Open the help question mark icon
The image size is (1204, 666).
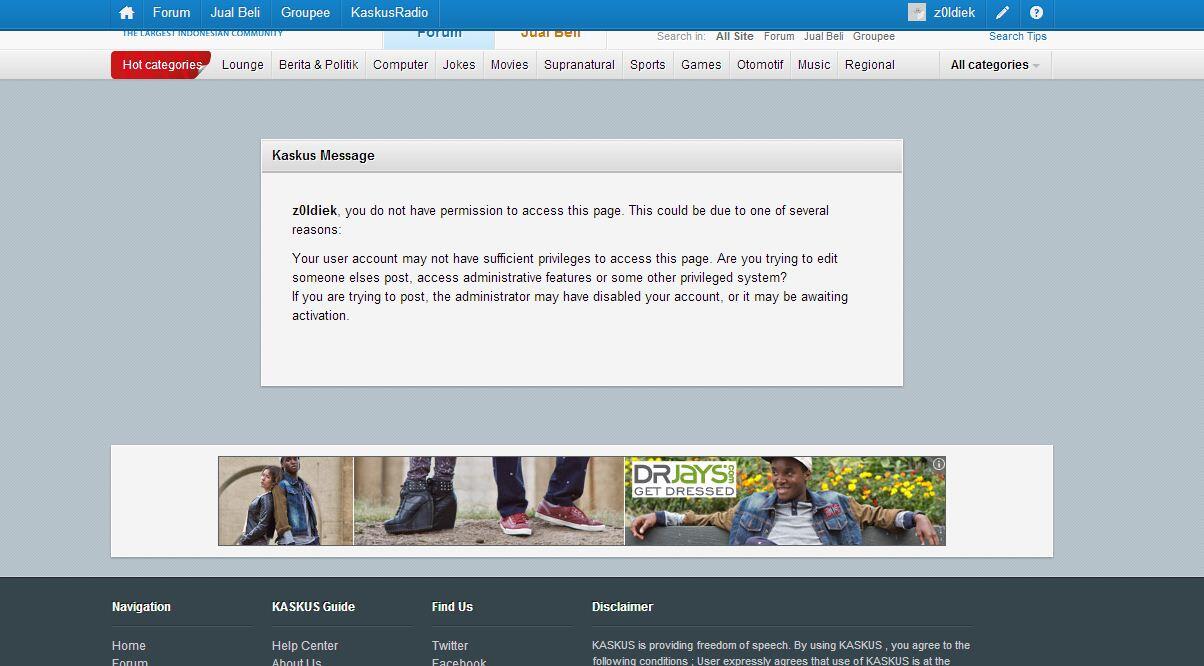1036,13
